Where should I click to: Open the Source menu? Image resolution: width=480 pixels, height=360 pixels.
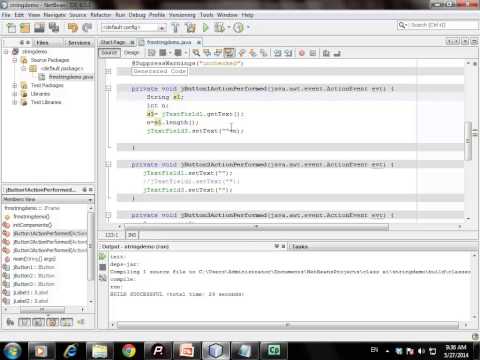(78, 15)
